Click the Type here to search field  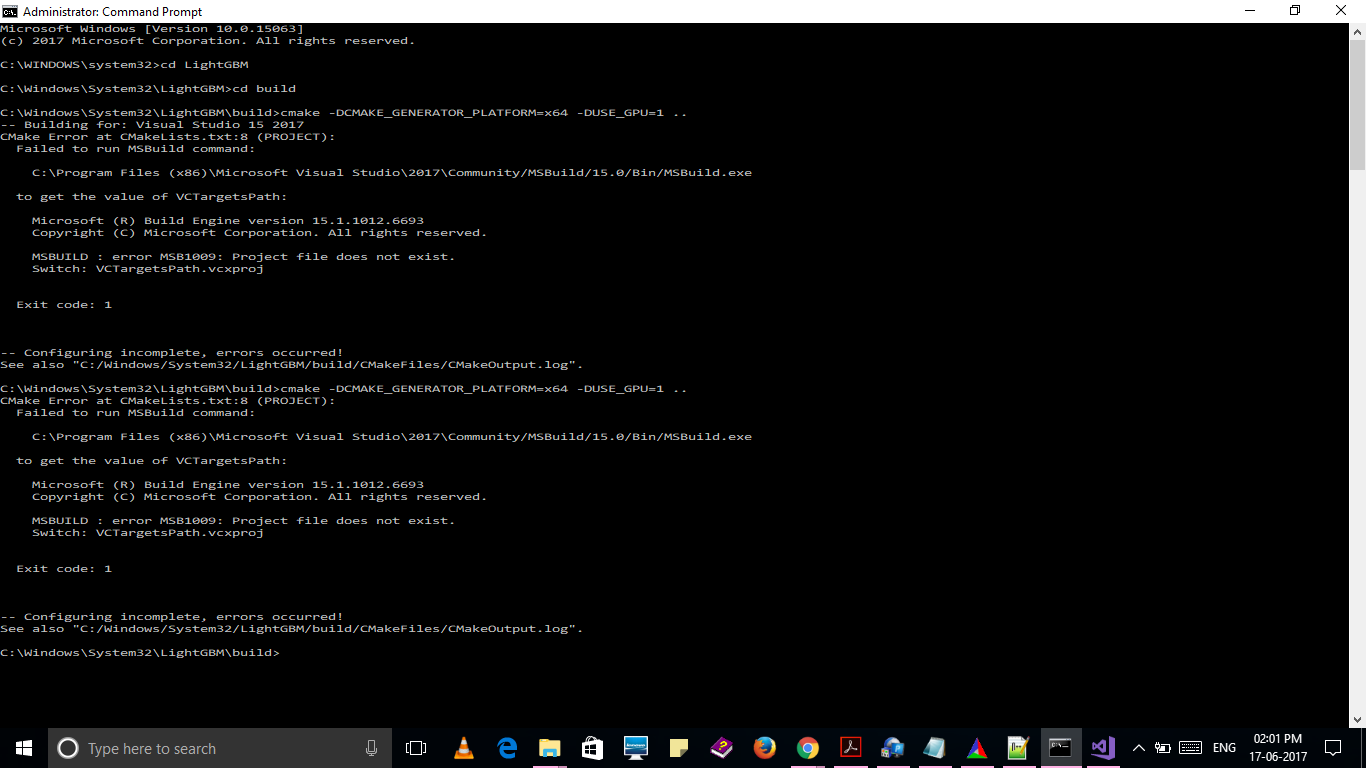point(200,747)
